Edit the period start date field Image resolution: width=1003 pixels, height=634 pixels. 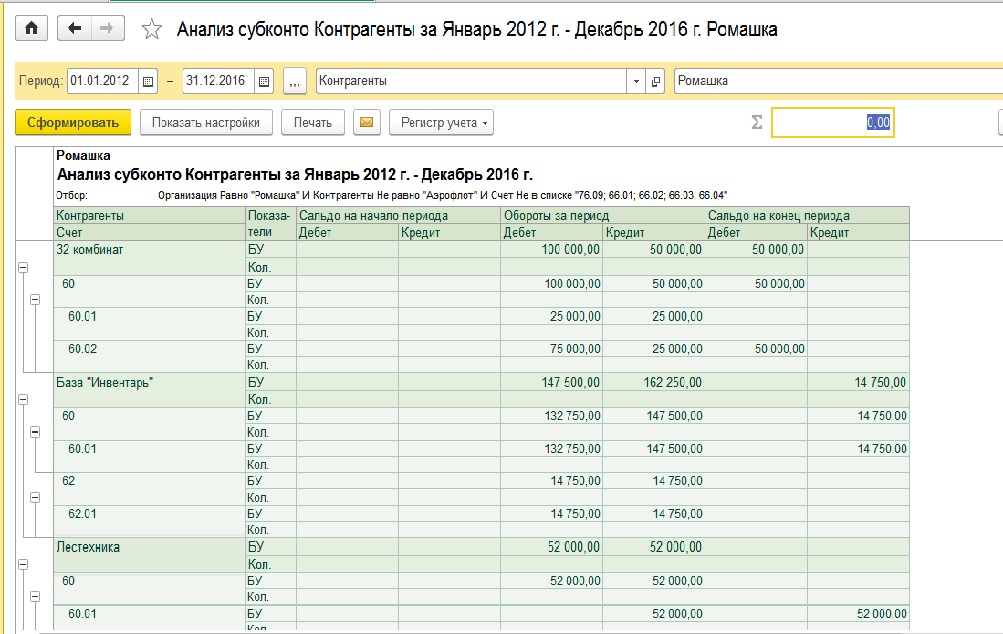pyautogui.click(x=103, y=81)
